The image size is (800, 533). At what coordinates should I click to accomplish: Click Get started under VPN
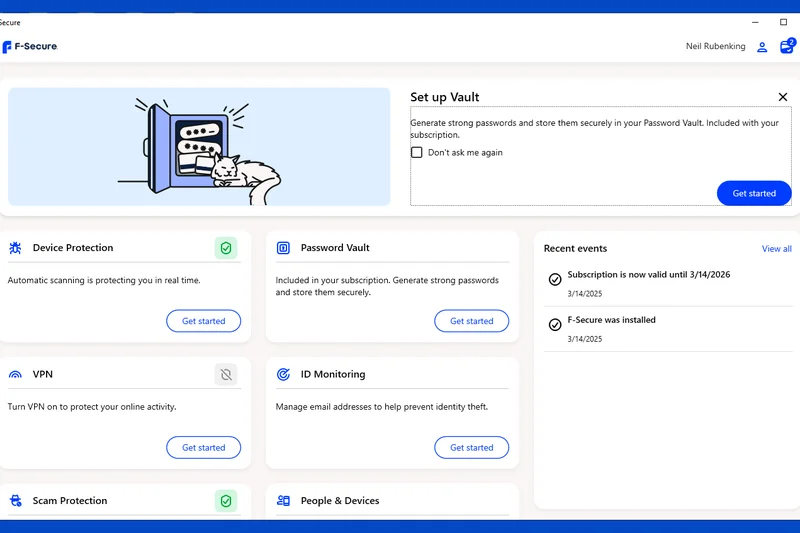point(203,448)
